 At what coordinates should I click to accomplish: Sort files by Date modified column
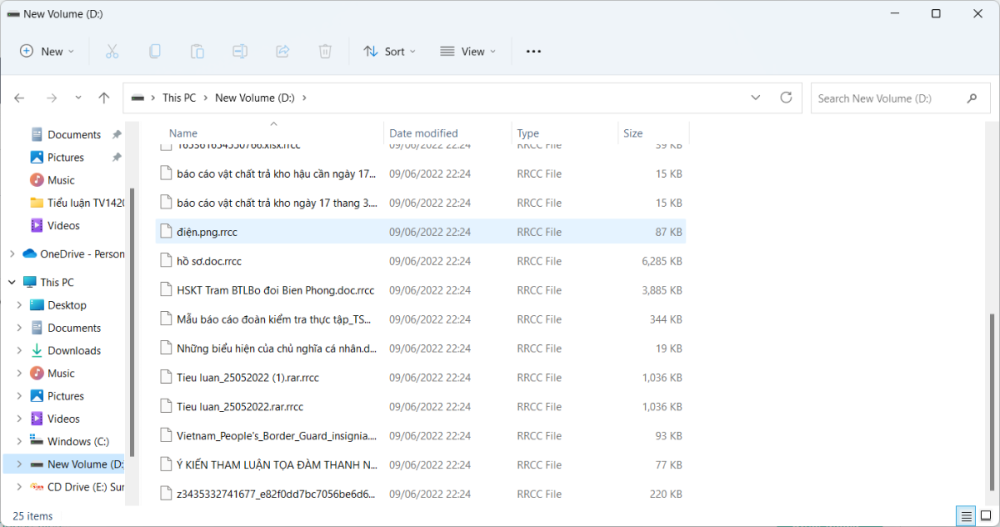[424, 133]
